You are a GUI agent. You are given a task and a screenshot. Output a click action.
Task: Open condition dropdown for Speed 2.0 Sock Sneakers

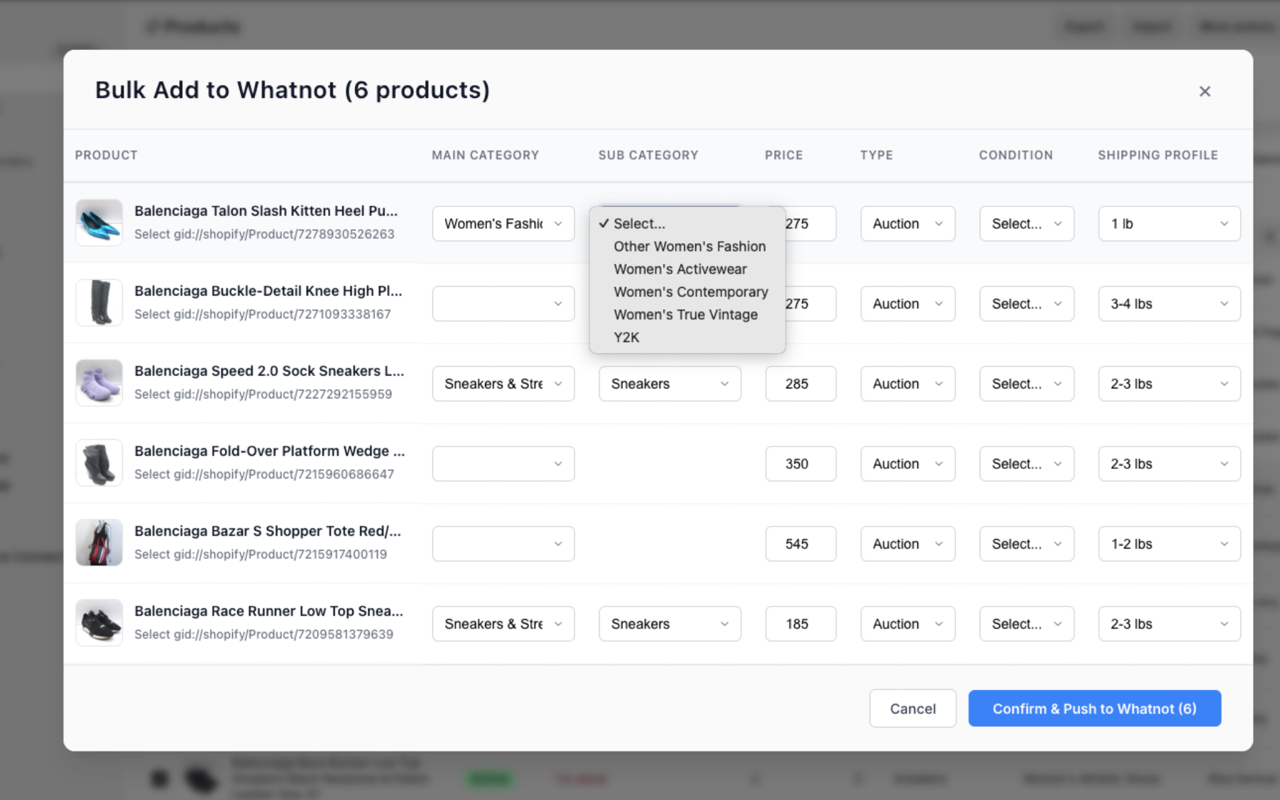click(x=1027, y=384)
